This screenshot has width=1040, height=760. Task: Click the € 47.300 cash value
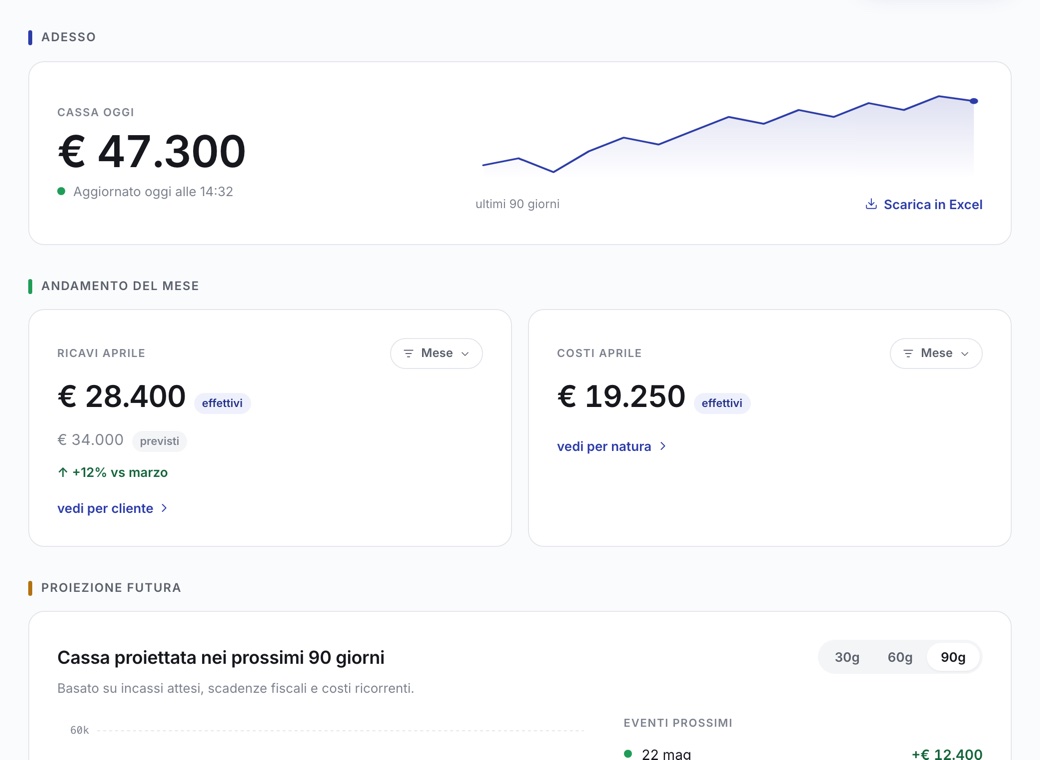[152, 151]
